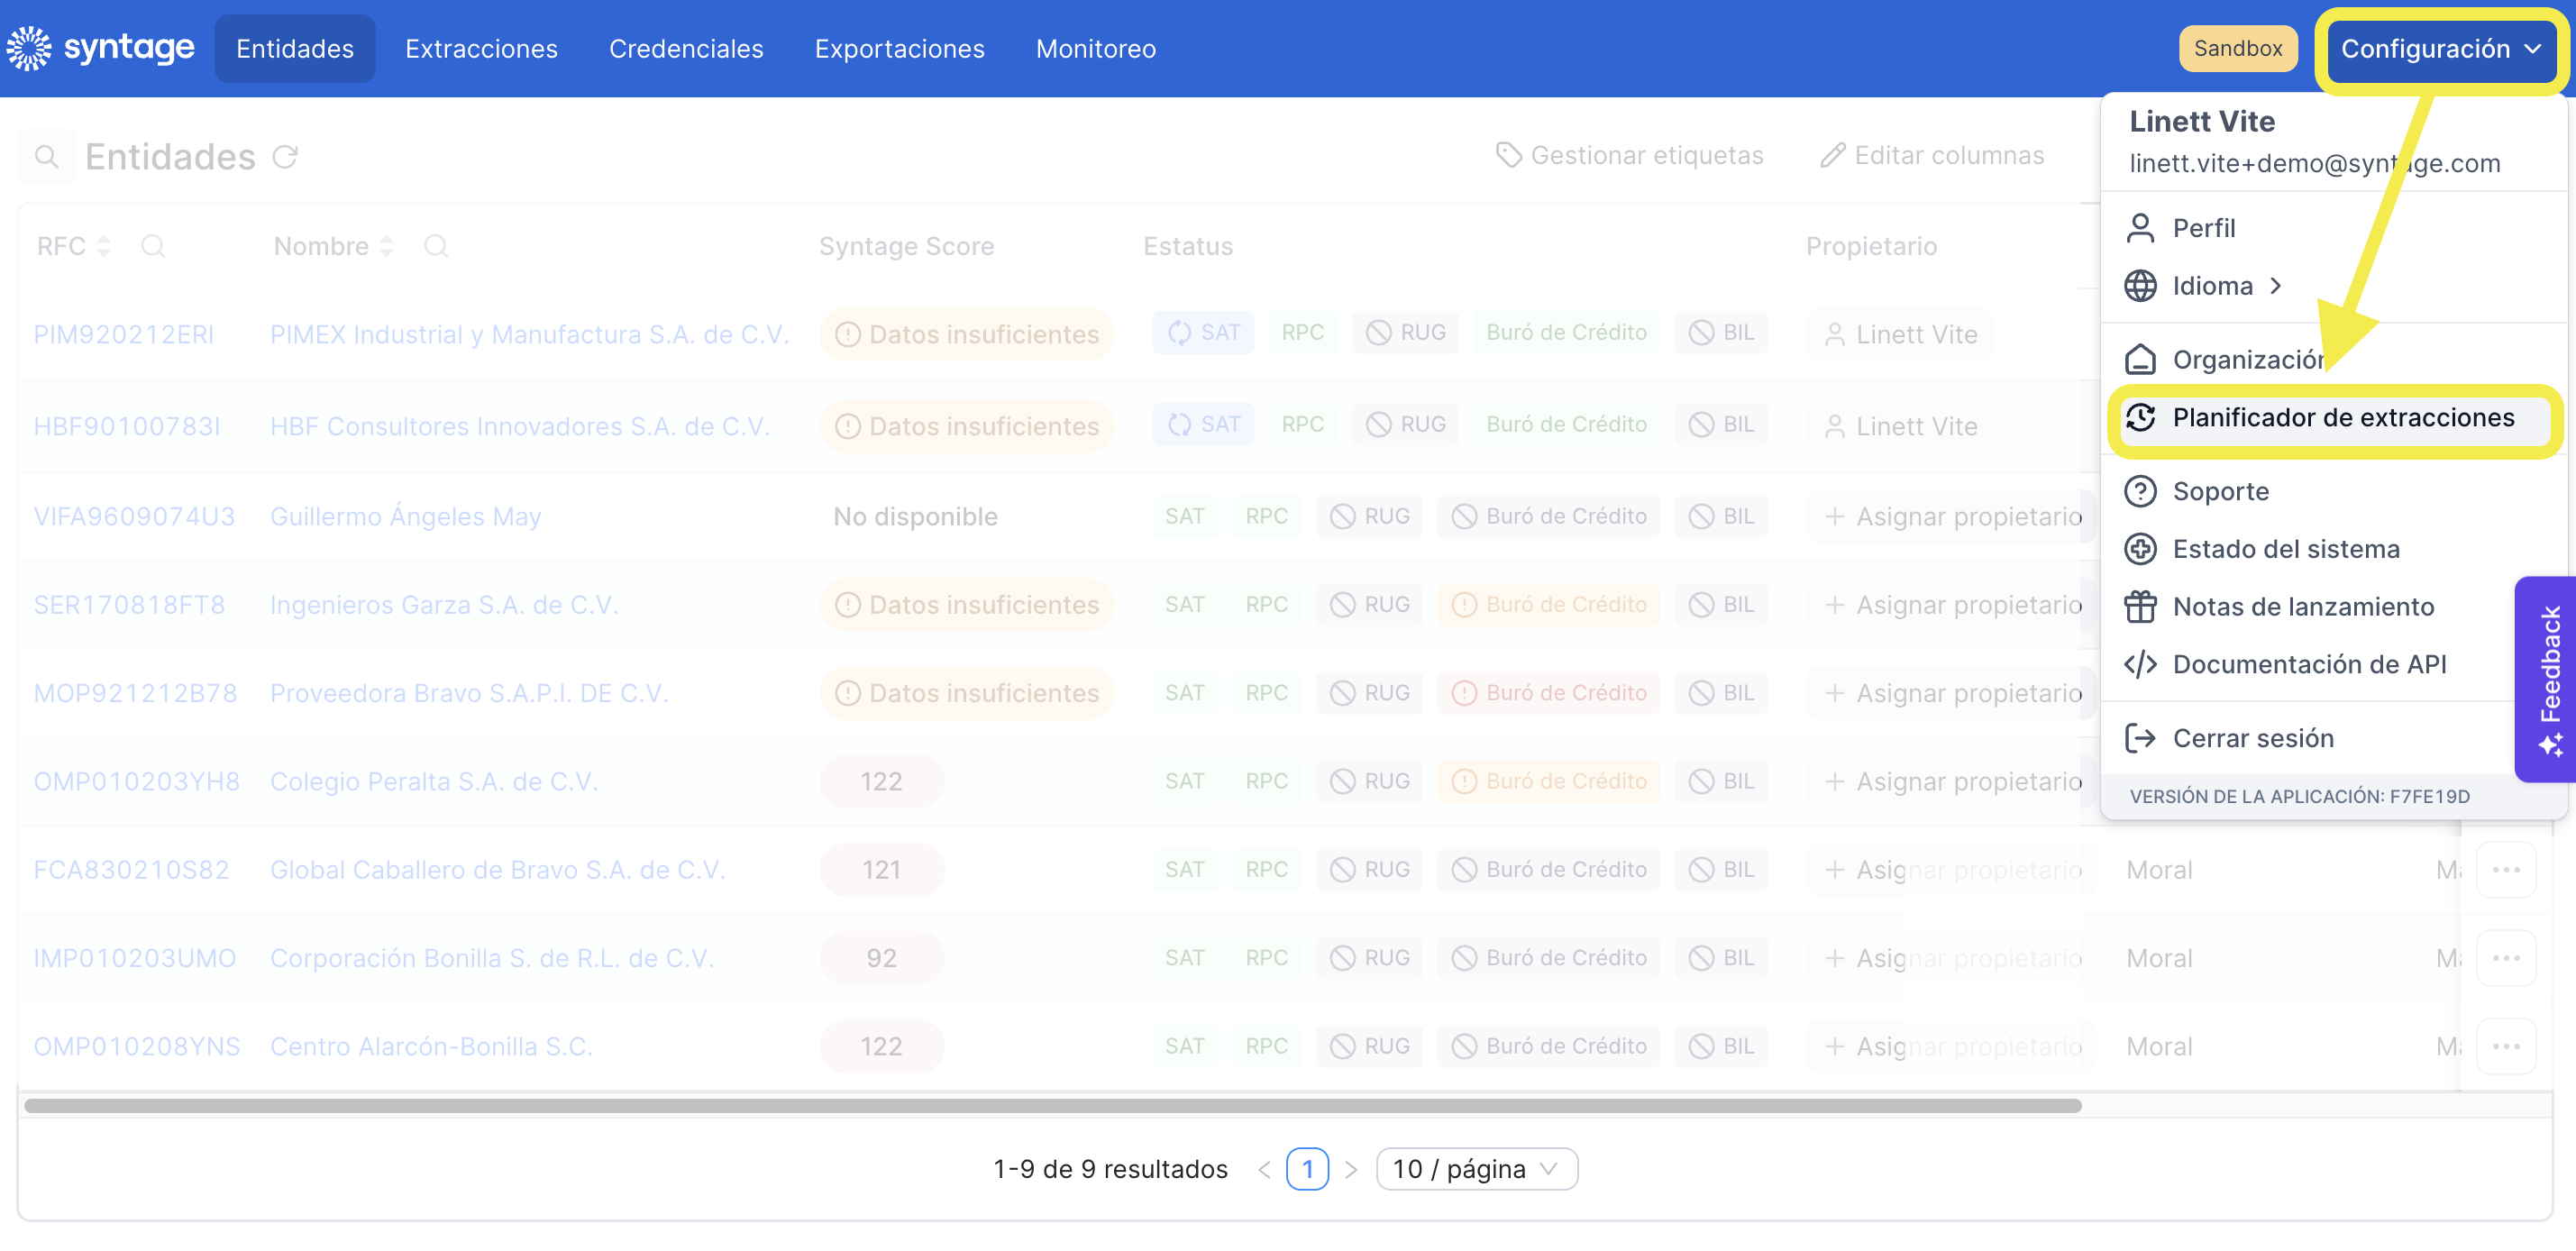The width and height of the screenshot is (2576, 1251).
Task: Open RFC link PIM920212ERI
Action: [x=124, y=334]
